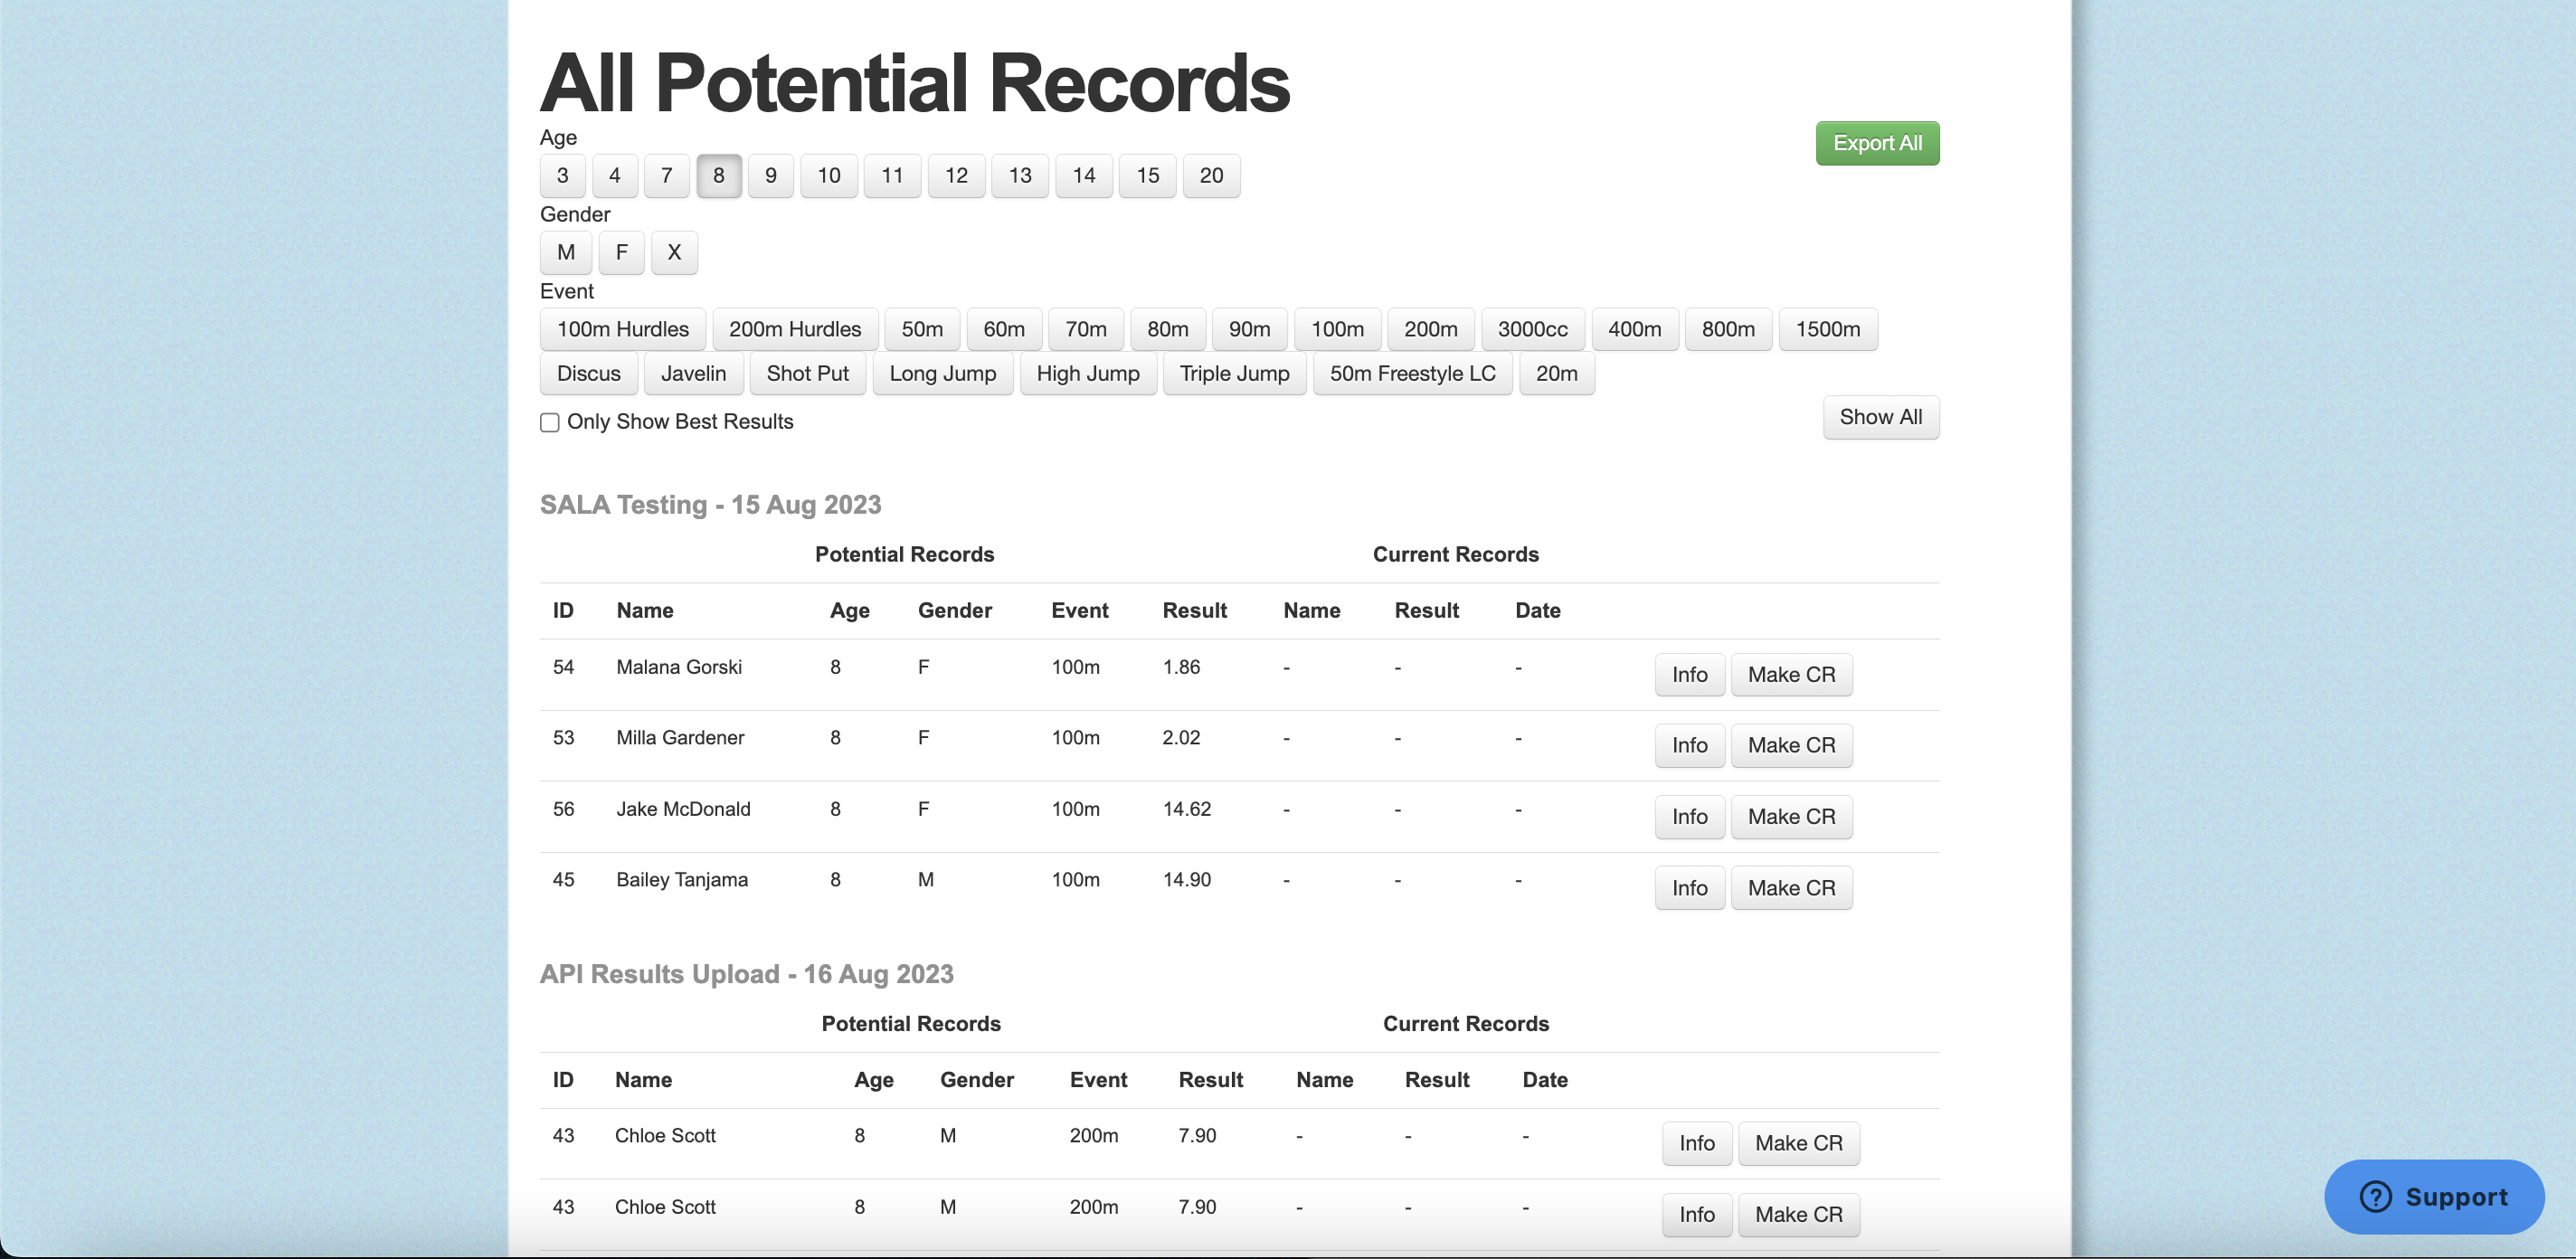Filter by 100m Hurdles event
Image resolution: width=2576 pixels, height=1259 pixels.
click(623, 330)
